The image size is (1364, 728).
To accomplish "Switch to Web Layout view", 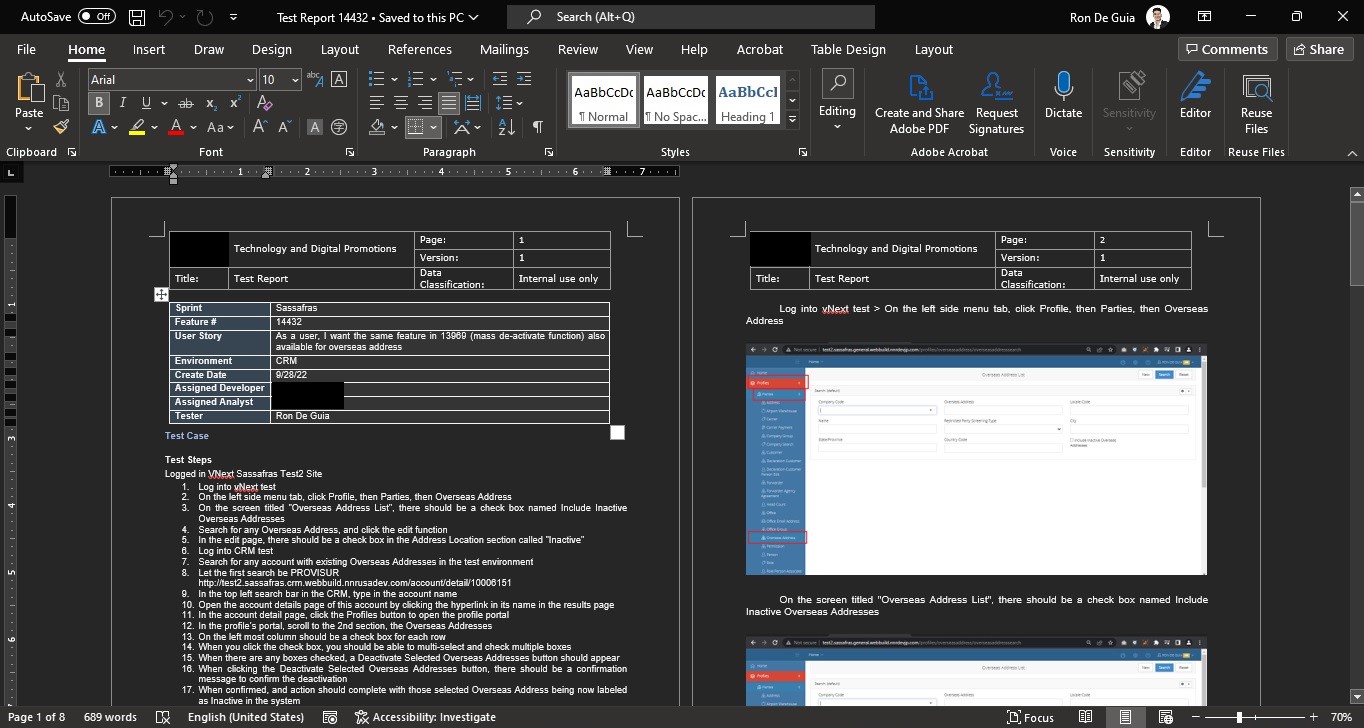I will 1165,717.
